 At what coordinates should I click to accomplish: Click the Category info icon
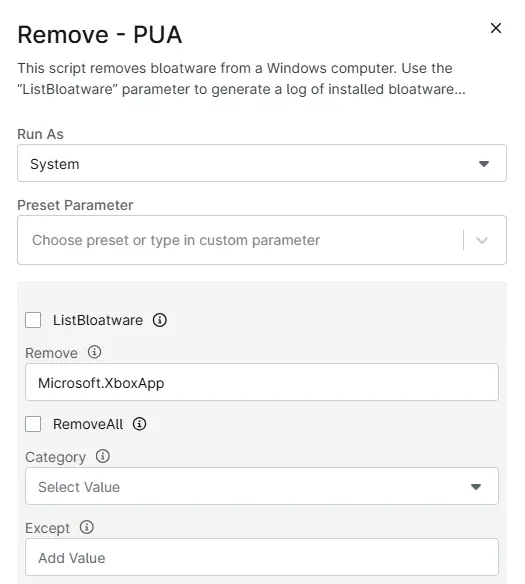point(102,456)
